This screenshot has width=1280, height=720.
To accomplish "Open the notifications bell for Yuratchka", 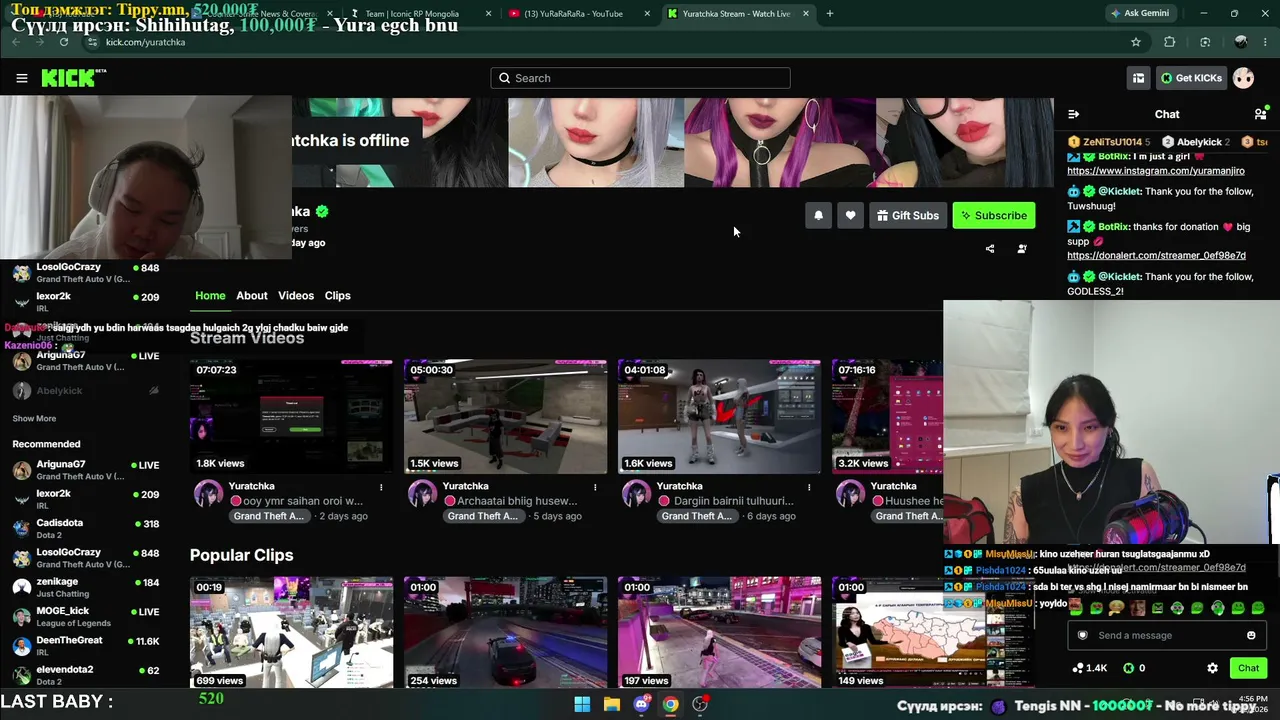I will 818,215.
